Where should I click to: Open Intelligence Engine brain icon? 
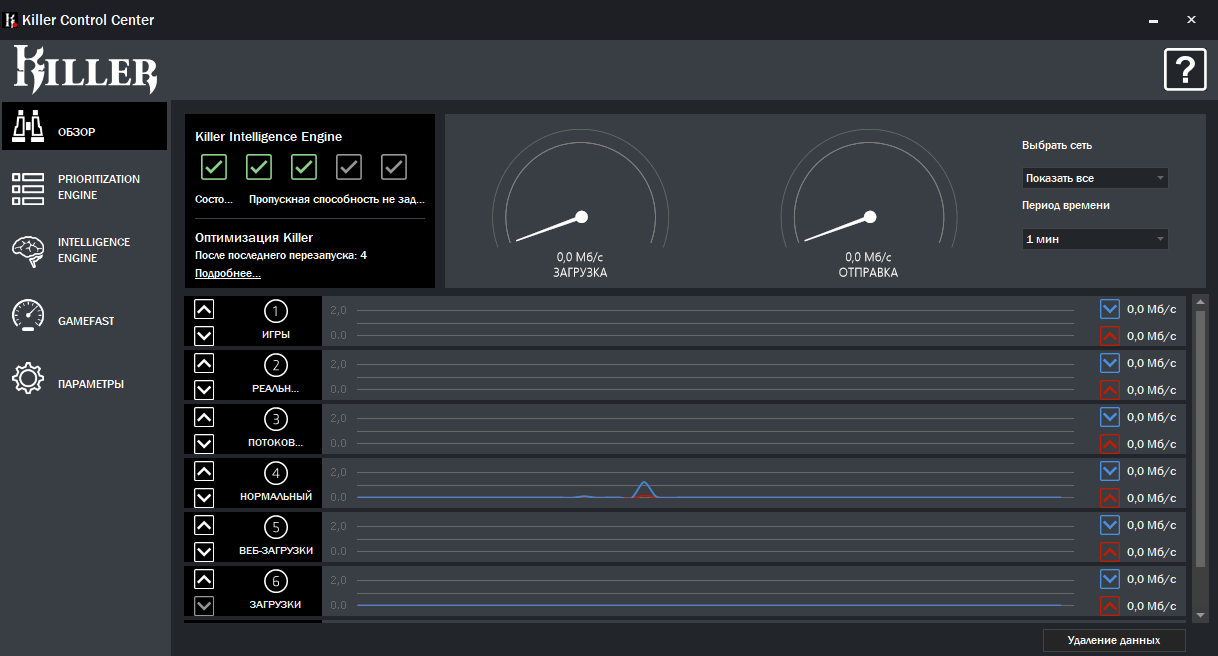tap(28, 251)
